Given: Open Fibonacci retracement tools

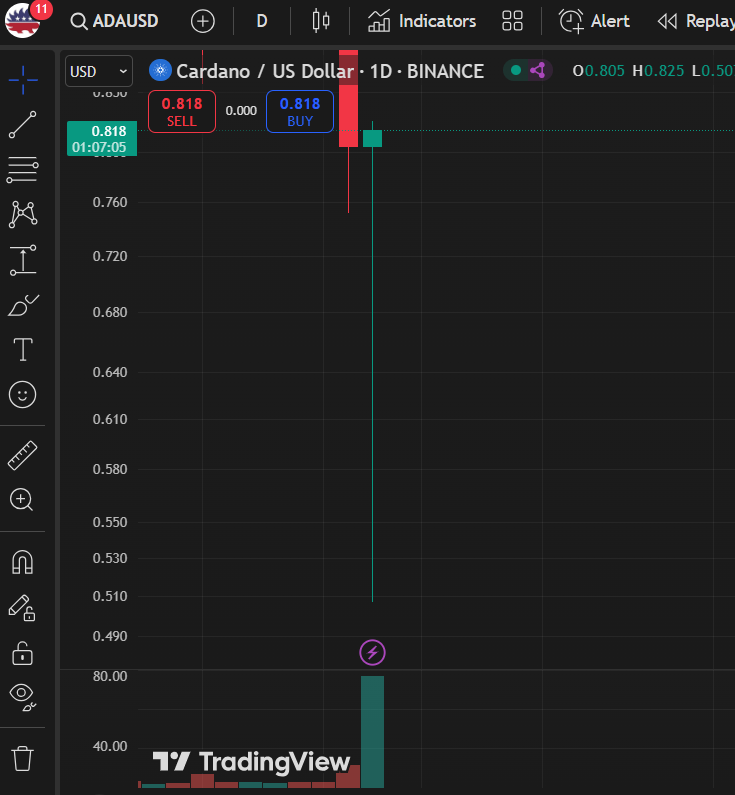Looking at the screenshot, I should pyautogui.click(x=23, y=169).
